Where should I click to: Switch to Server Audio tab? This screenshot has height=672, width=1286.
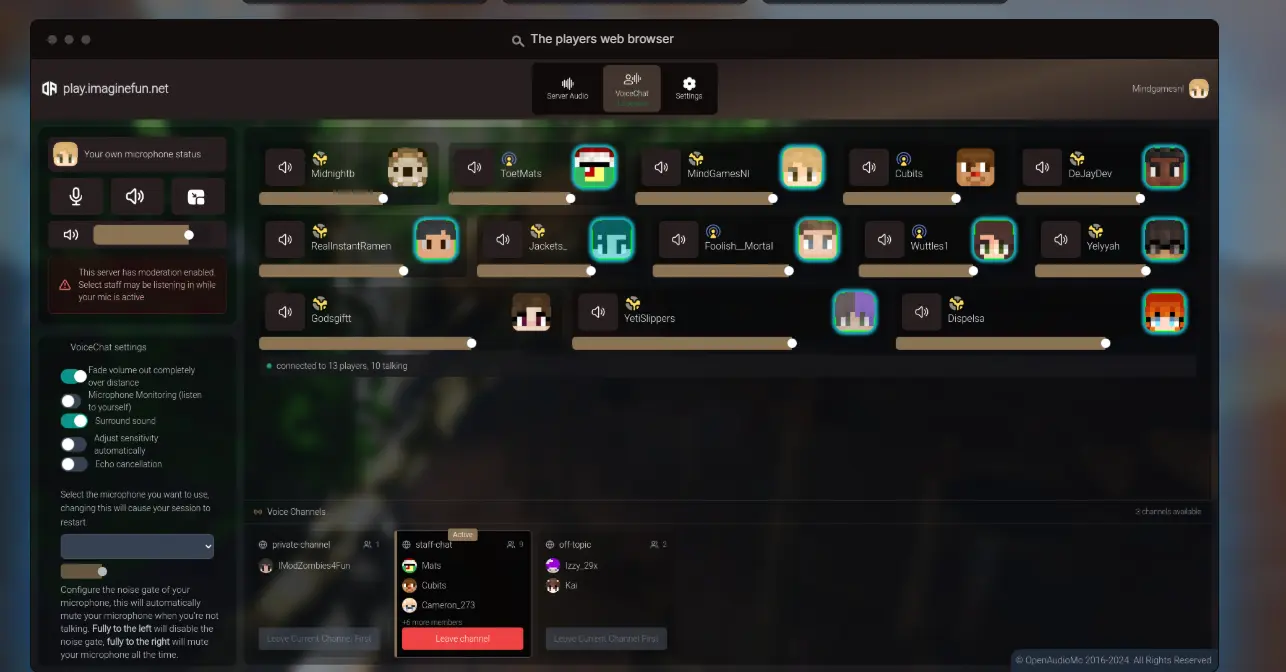pos(567,88)
